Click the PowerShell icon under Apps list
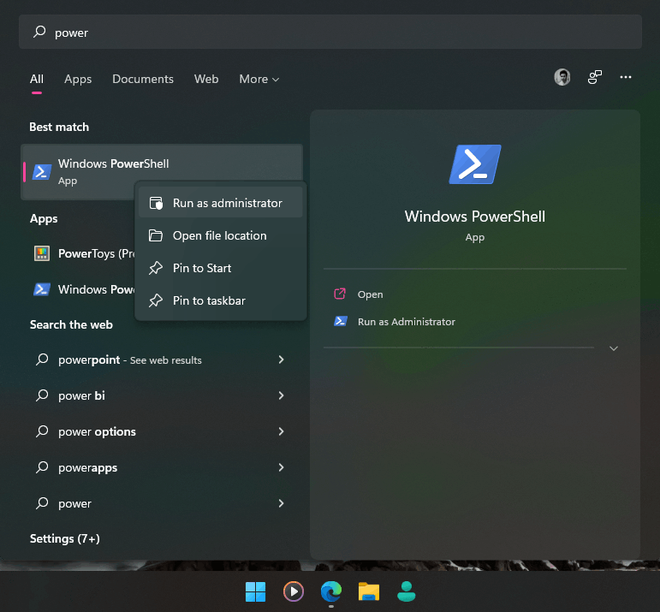The height and width of the screenshot is (612, 660). click(42, 290)
